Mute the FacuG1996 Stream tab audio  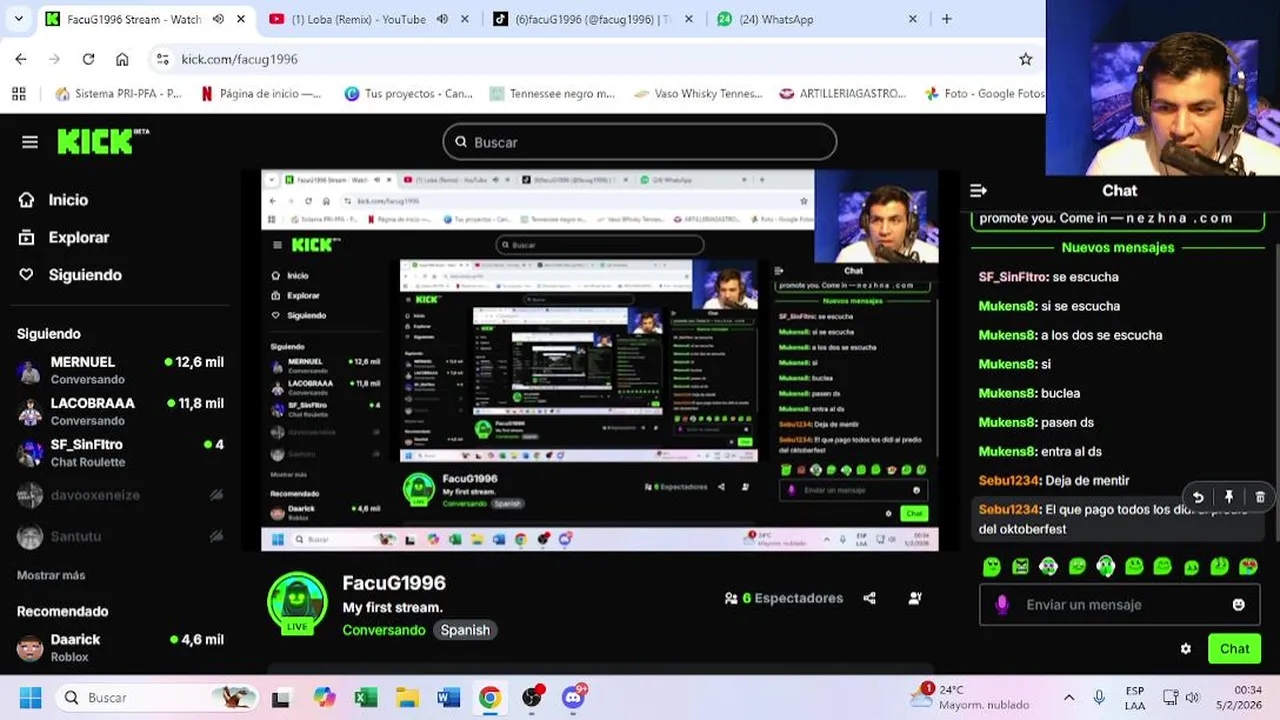[x=218, y=19]
